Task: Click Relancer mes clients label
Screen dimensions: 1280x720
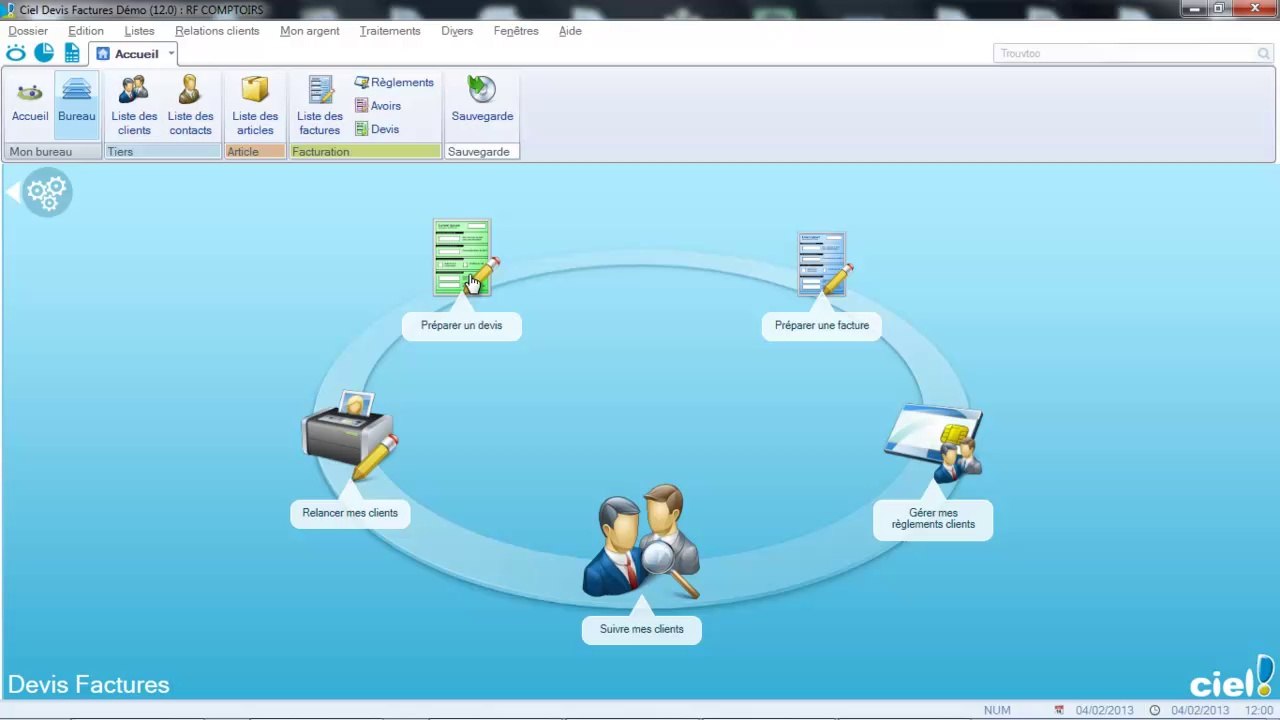Action: (350, 513)
